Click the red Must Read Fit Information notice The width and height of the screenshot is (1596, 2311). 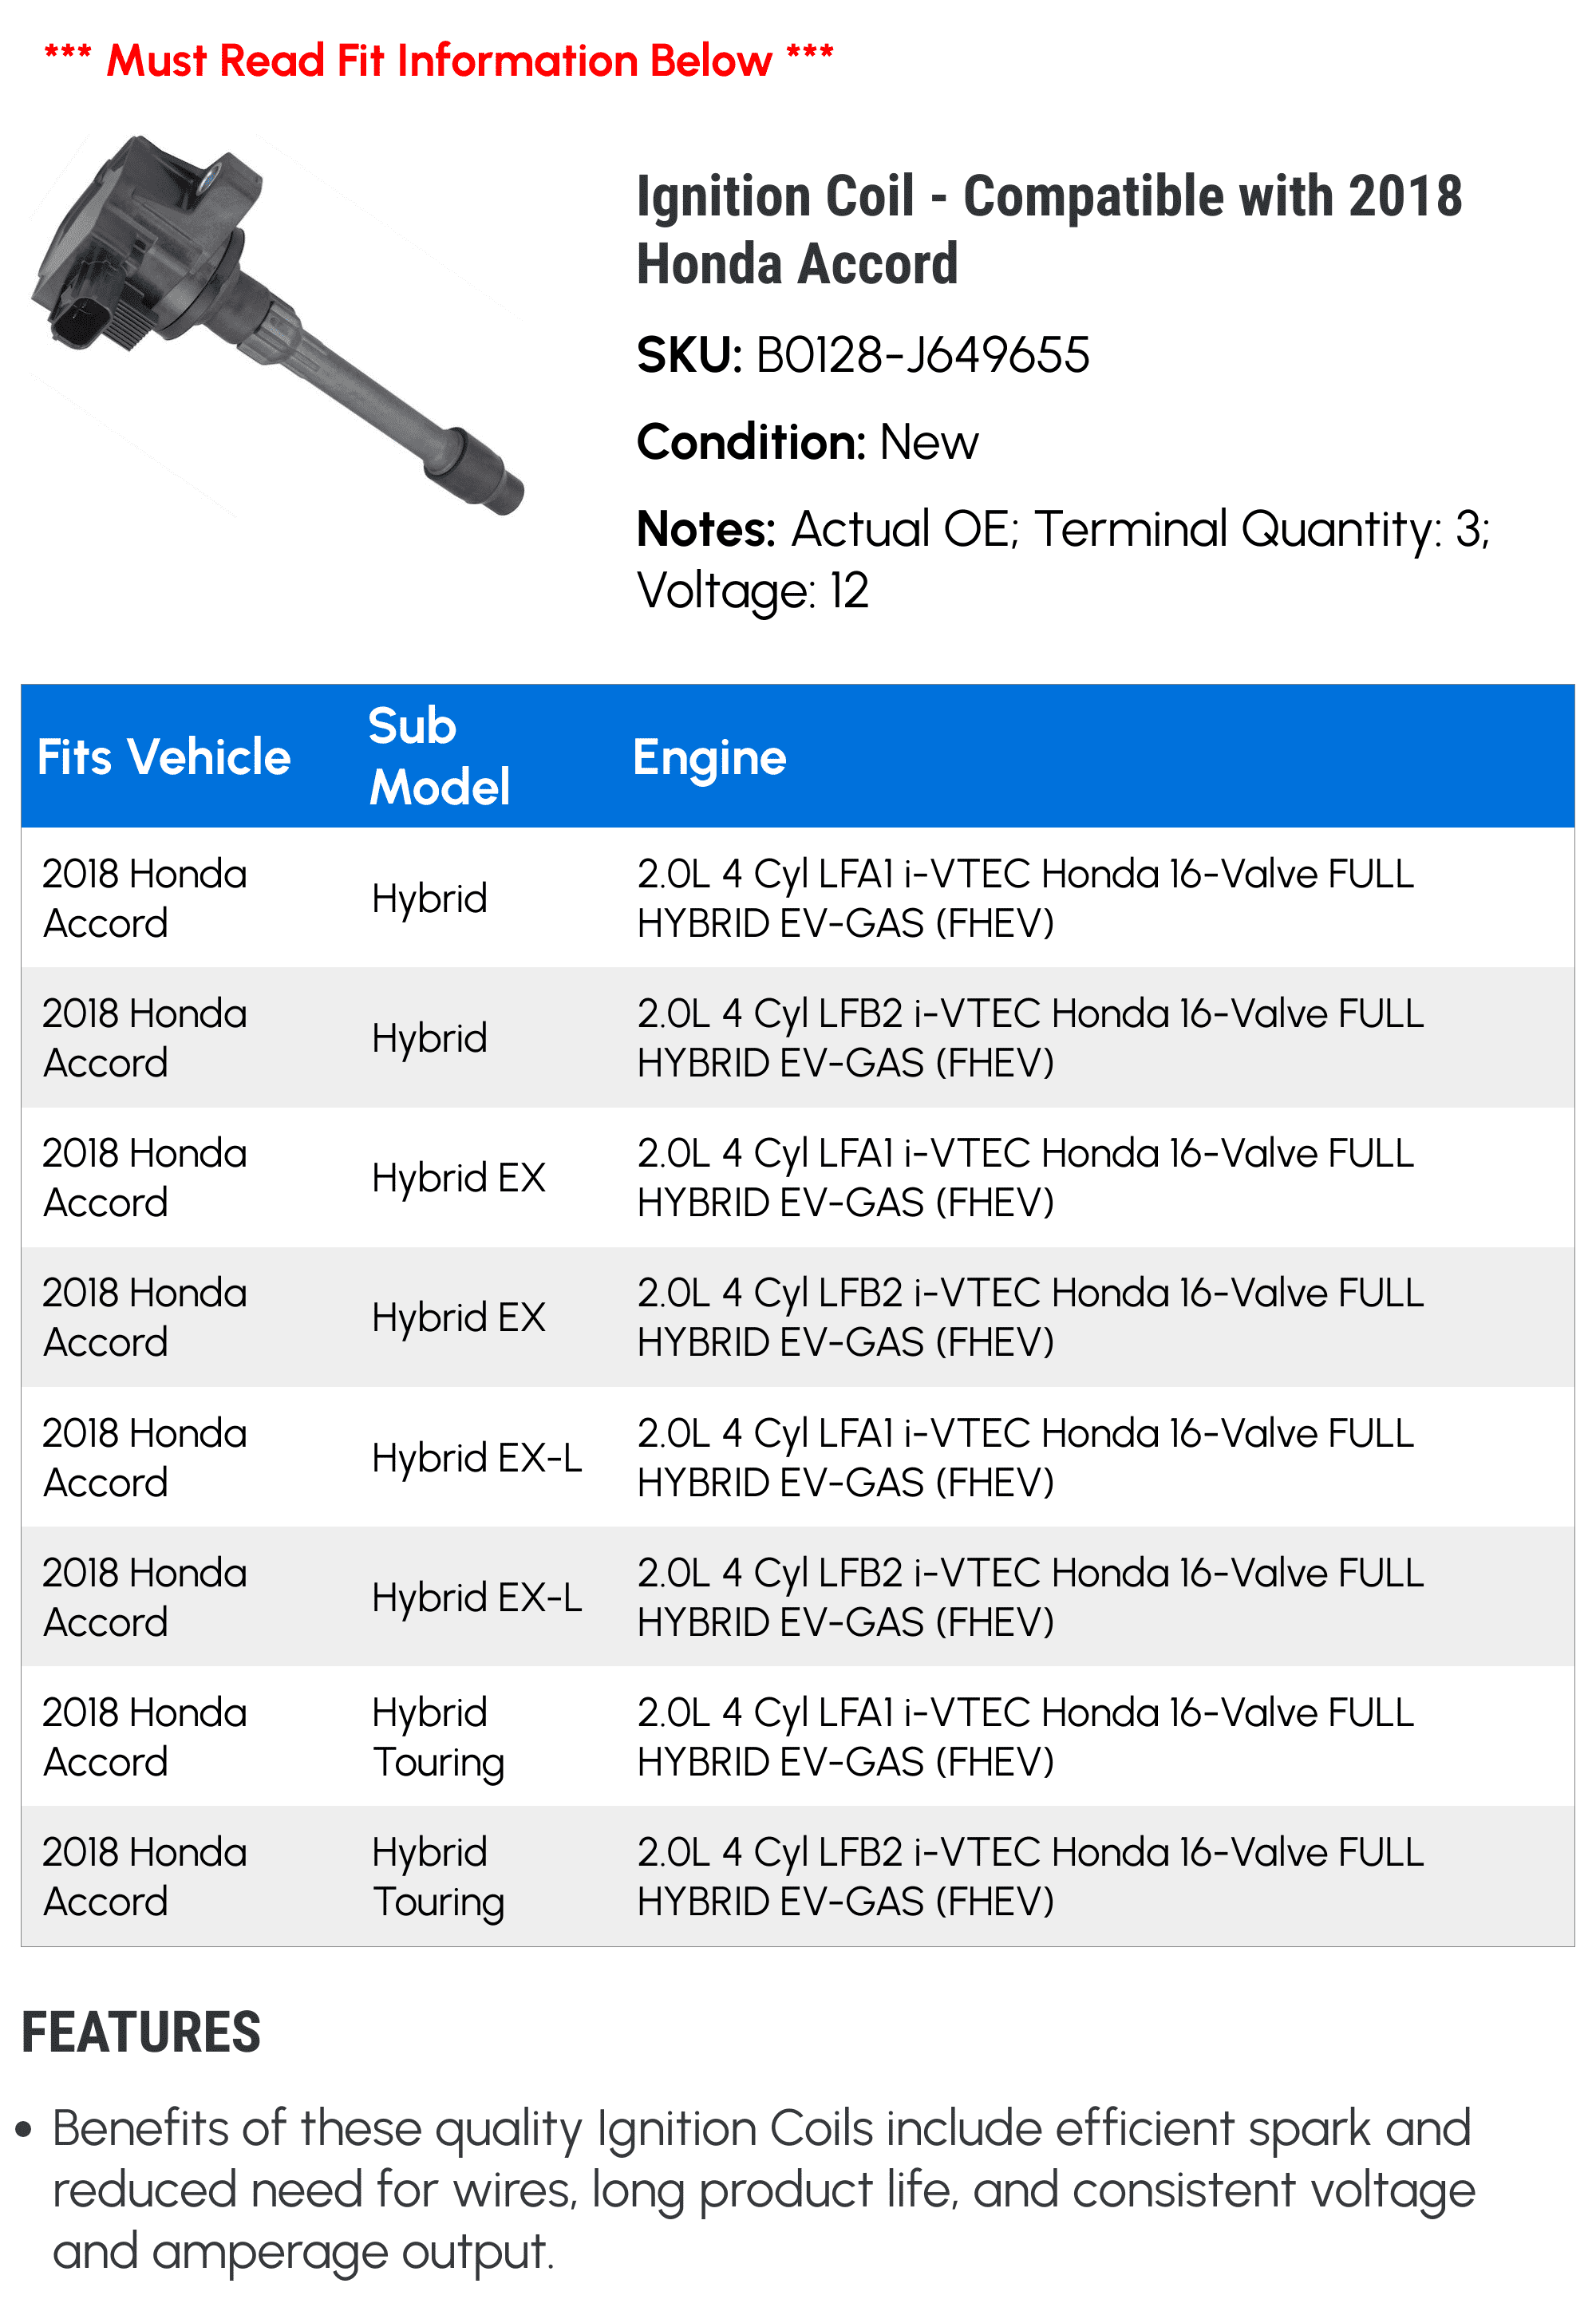click(438, 60)
